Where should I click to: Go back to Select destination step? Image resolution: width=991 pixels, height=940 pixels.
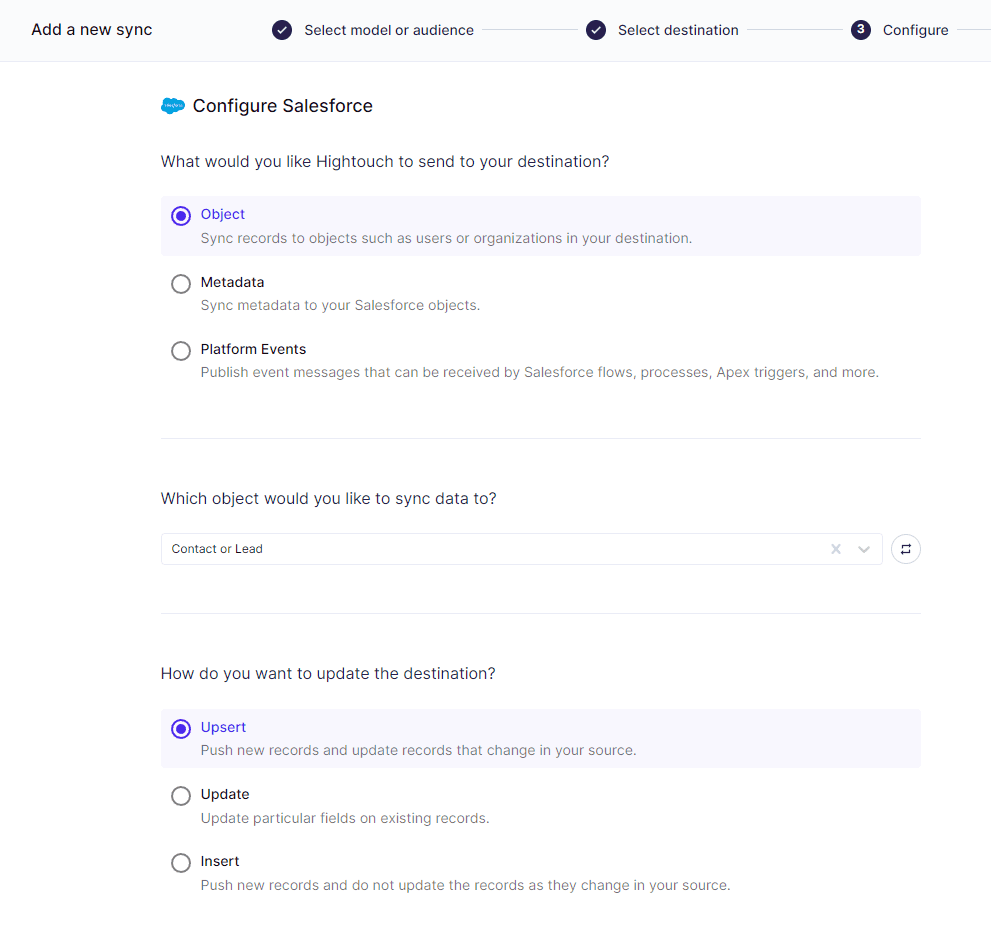click(x=678, y=30)
